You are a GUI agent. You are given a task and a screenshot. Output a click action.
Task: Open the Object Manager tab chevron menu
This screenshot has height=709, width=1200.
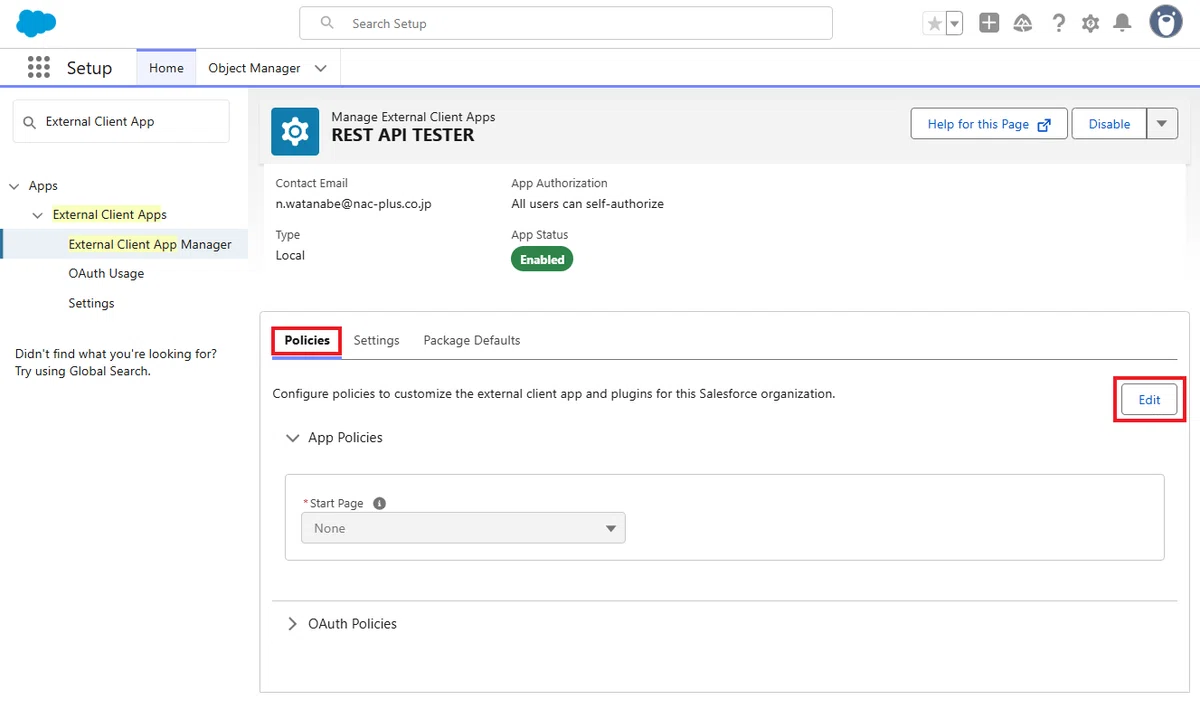320,68
